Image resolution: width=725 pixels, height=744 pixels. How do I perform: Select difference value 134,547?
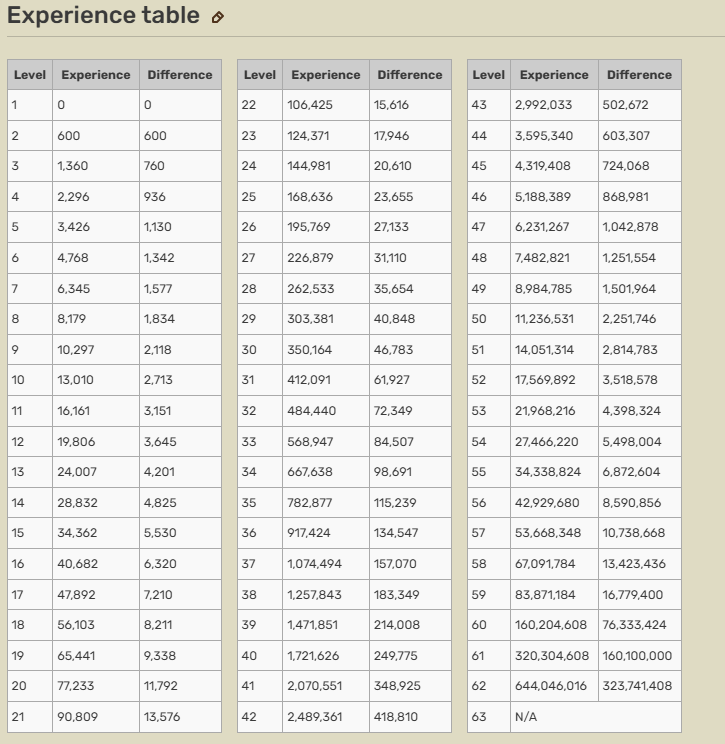click(x=396, y=533)
